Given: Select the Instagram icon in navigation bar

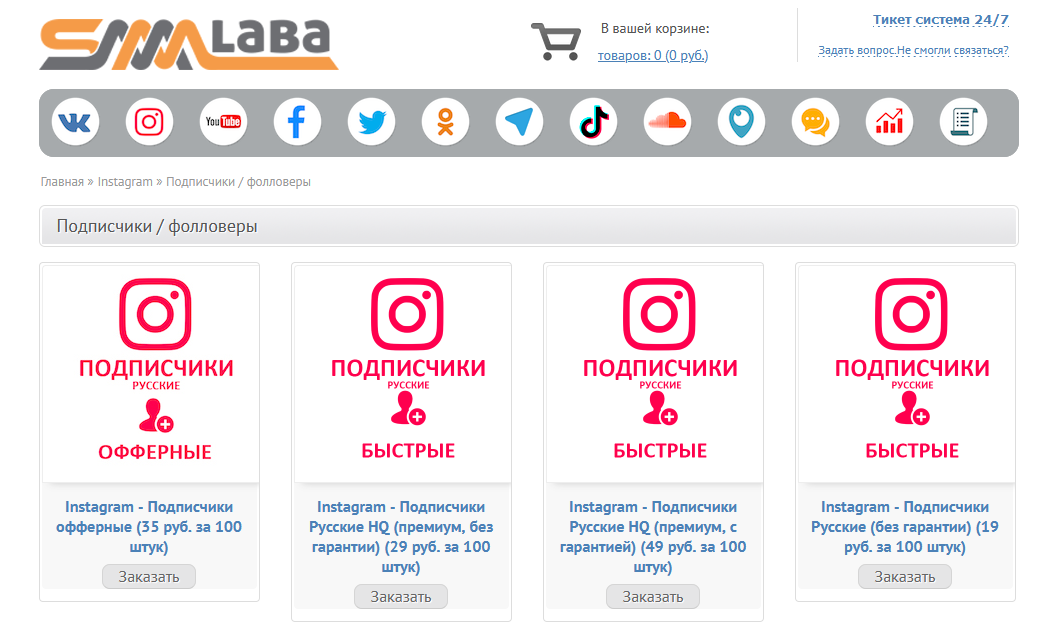Looking at the screenshot, I should [x=150, y=122].
